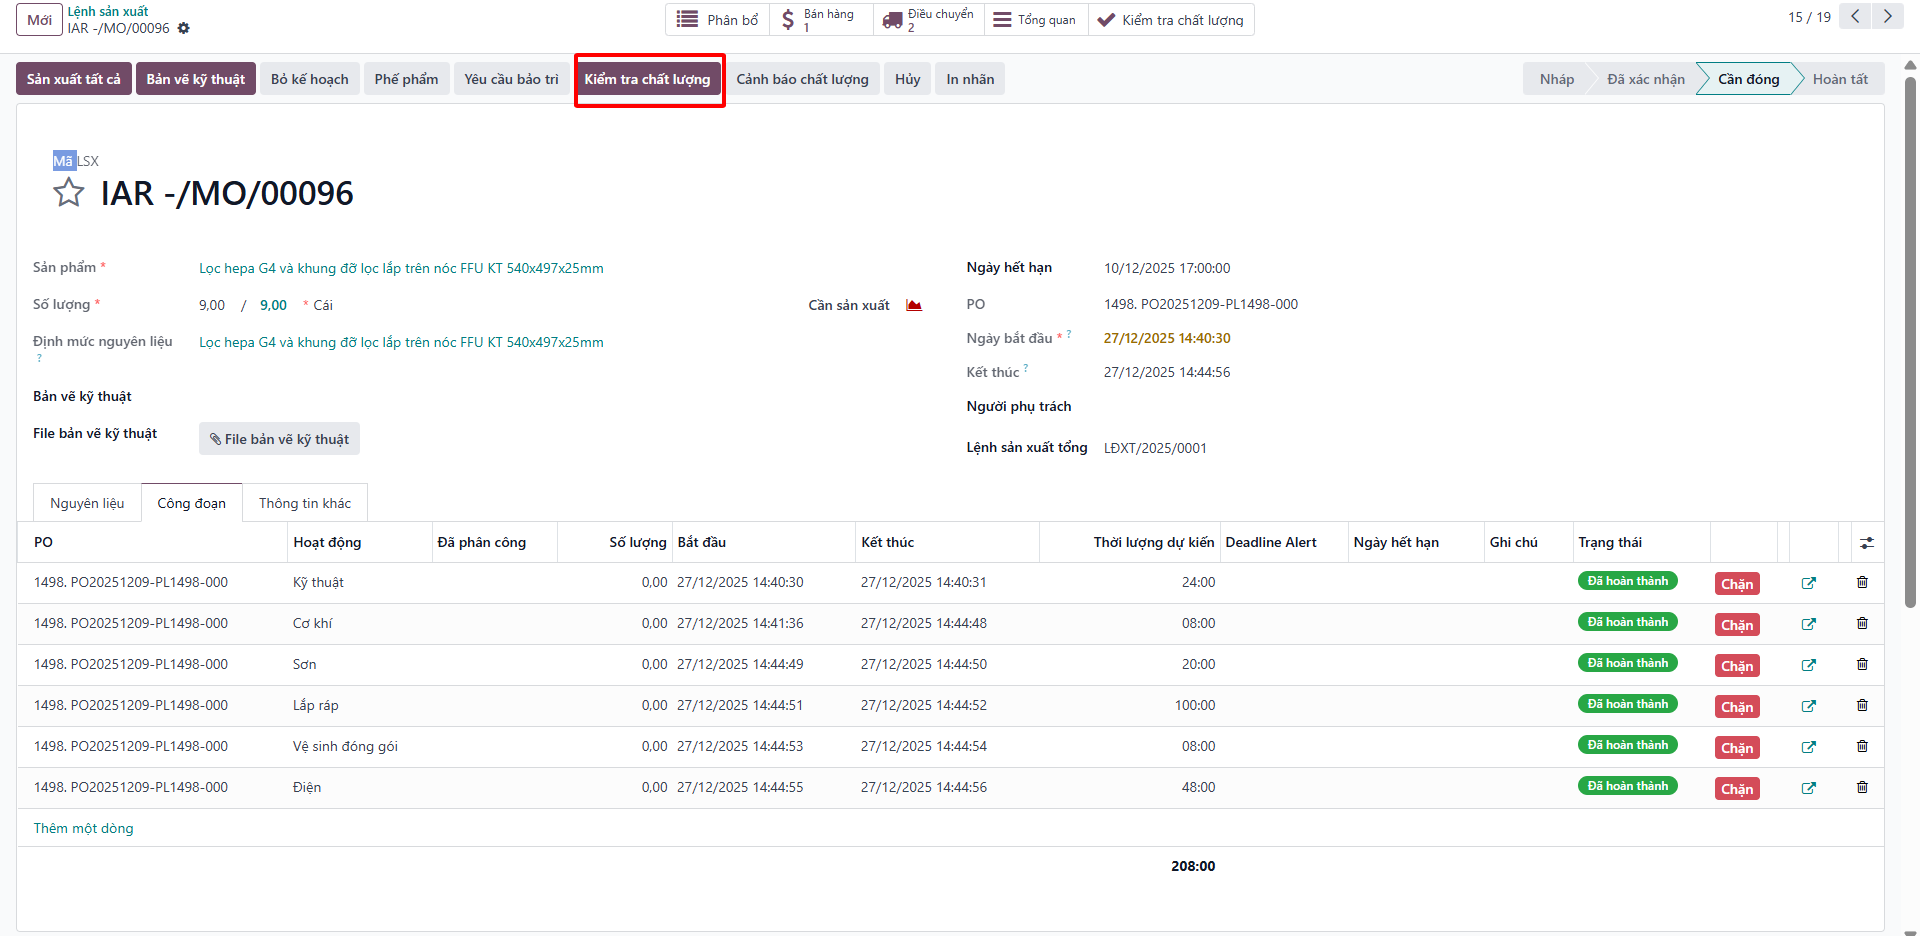Switch to Thông tin khác tab
1920x936 pixels.
coord(305,503)
